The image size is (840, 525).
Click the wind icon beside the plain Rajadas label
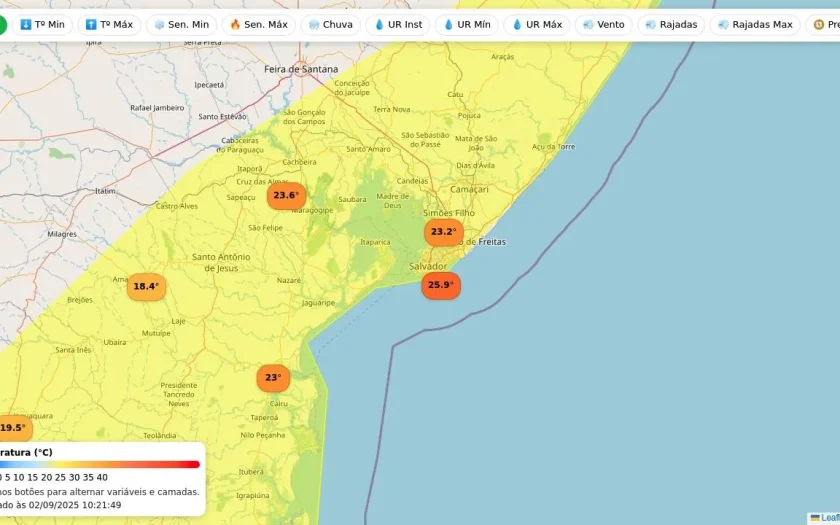click(x=651, y=25)
